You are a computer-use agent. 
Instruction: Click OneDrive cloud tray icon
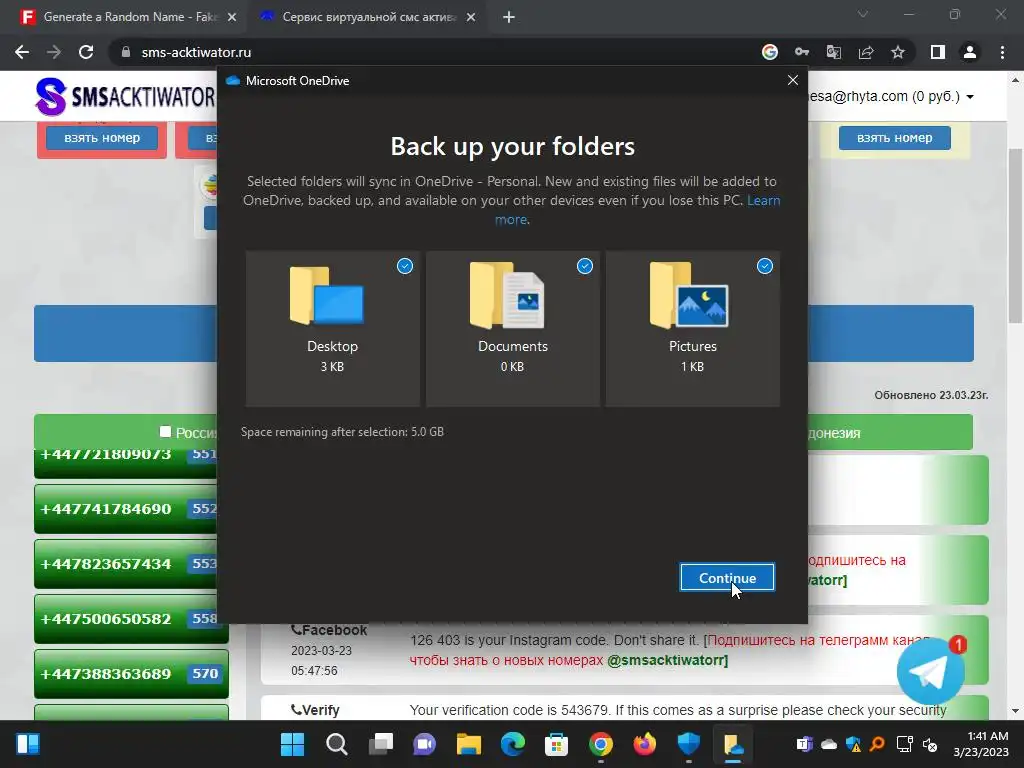click(829, 744)
